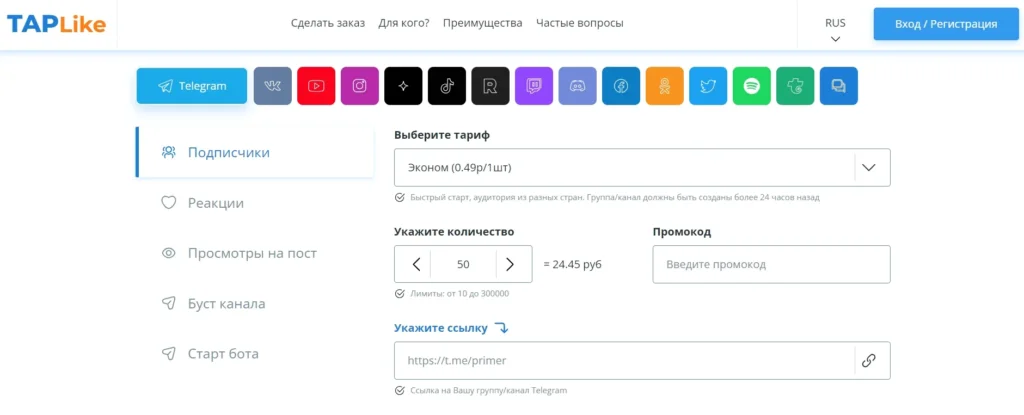Click the Выберите тариф label
Viewport: 1024px width, 415px height.
tap(441, 136)
